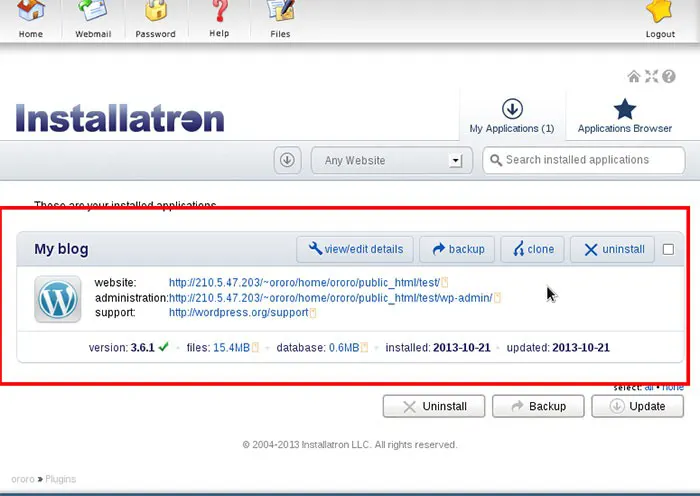Click the updated date 2013-10-21
This screenshot has width=700, height=496.
click(581, 347)
